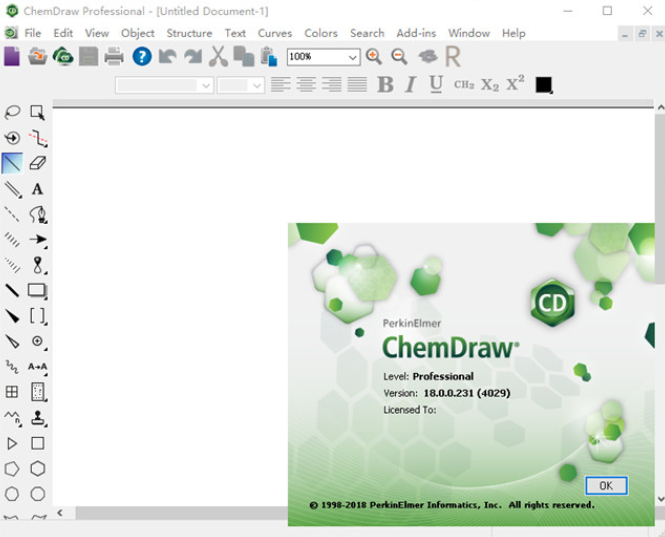Image resolution: width=665 pixels, height=537 pixels.
Task: Pick the Arrow tool
Action: [38, 240]
